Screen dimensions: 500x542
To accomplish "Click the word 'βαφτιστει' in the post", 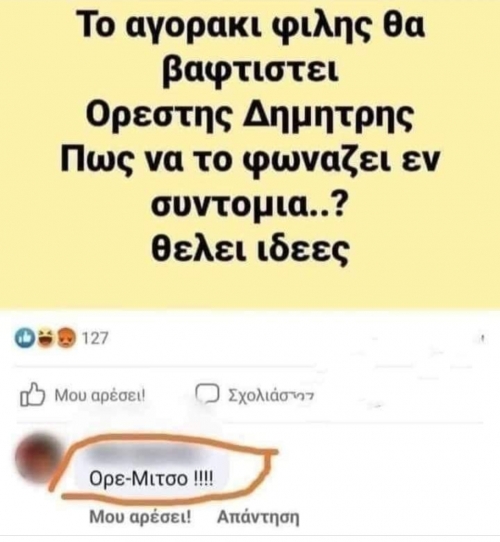I will [x=250, y=72].
